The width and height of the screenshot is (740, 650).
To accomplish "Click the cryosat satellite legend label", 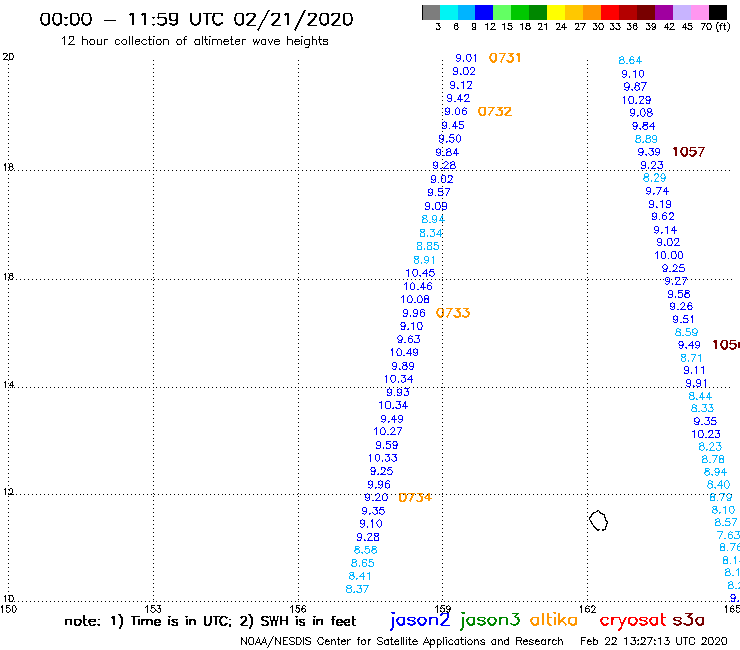I will [x=632, y=621].
